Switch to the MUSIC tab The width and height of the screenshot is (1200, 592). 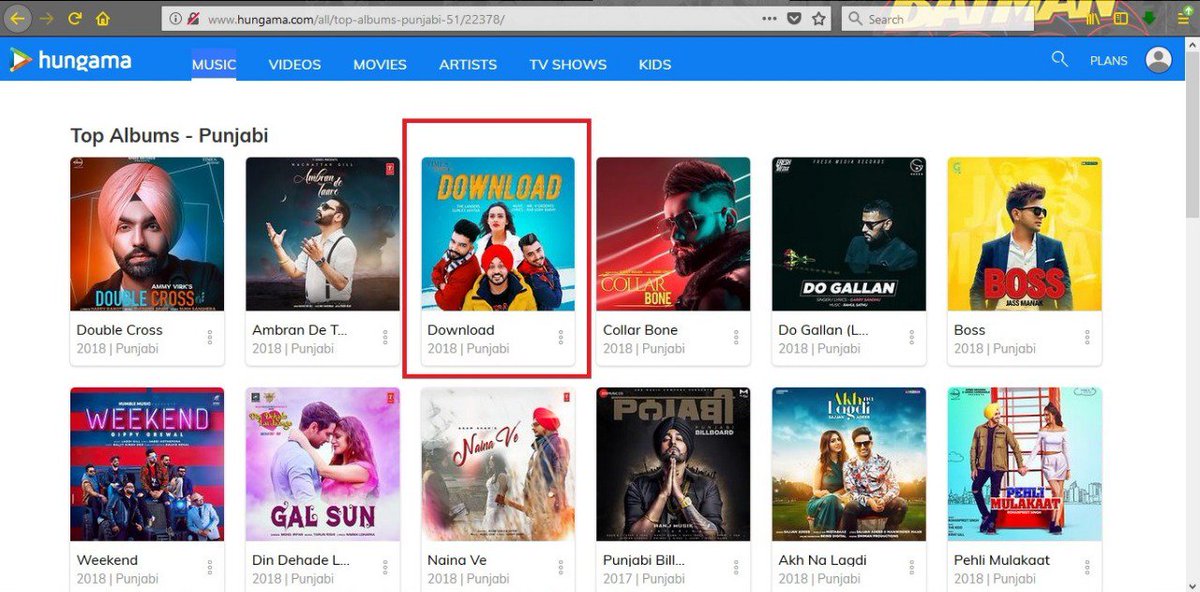(x=214, y=64)
